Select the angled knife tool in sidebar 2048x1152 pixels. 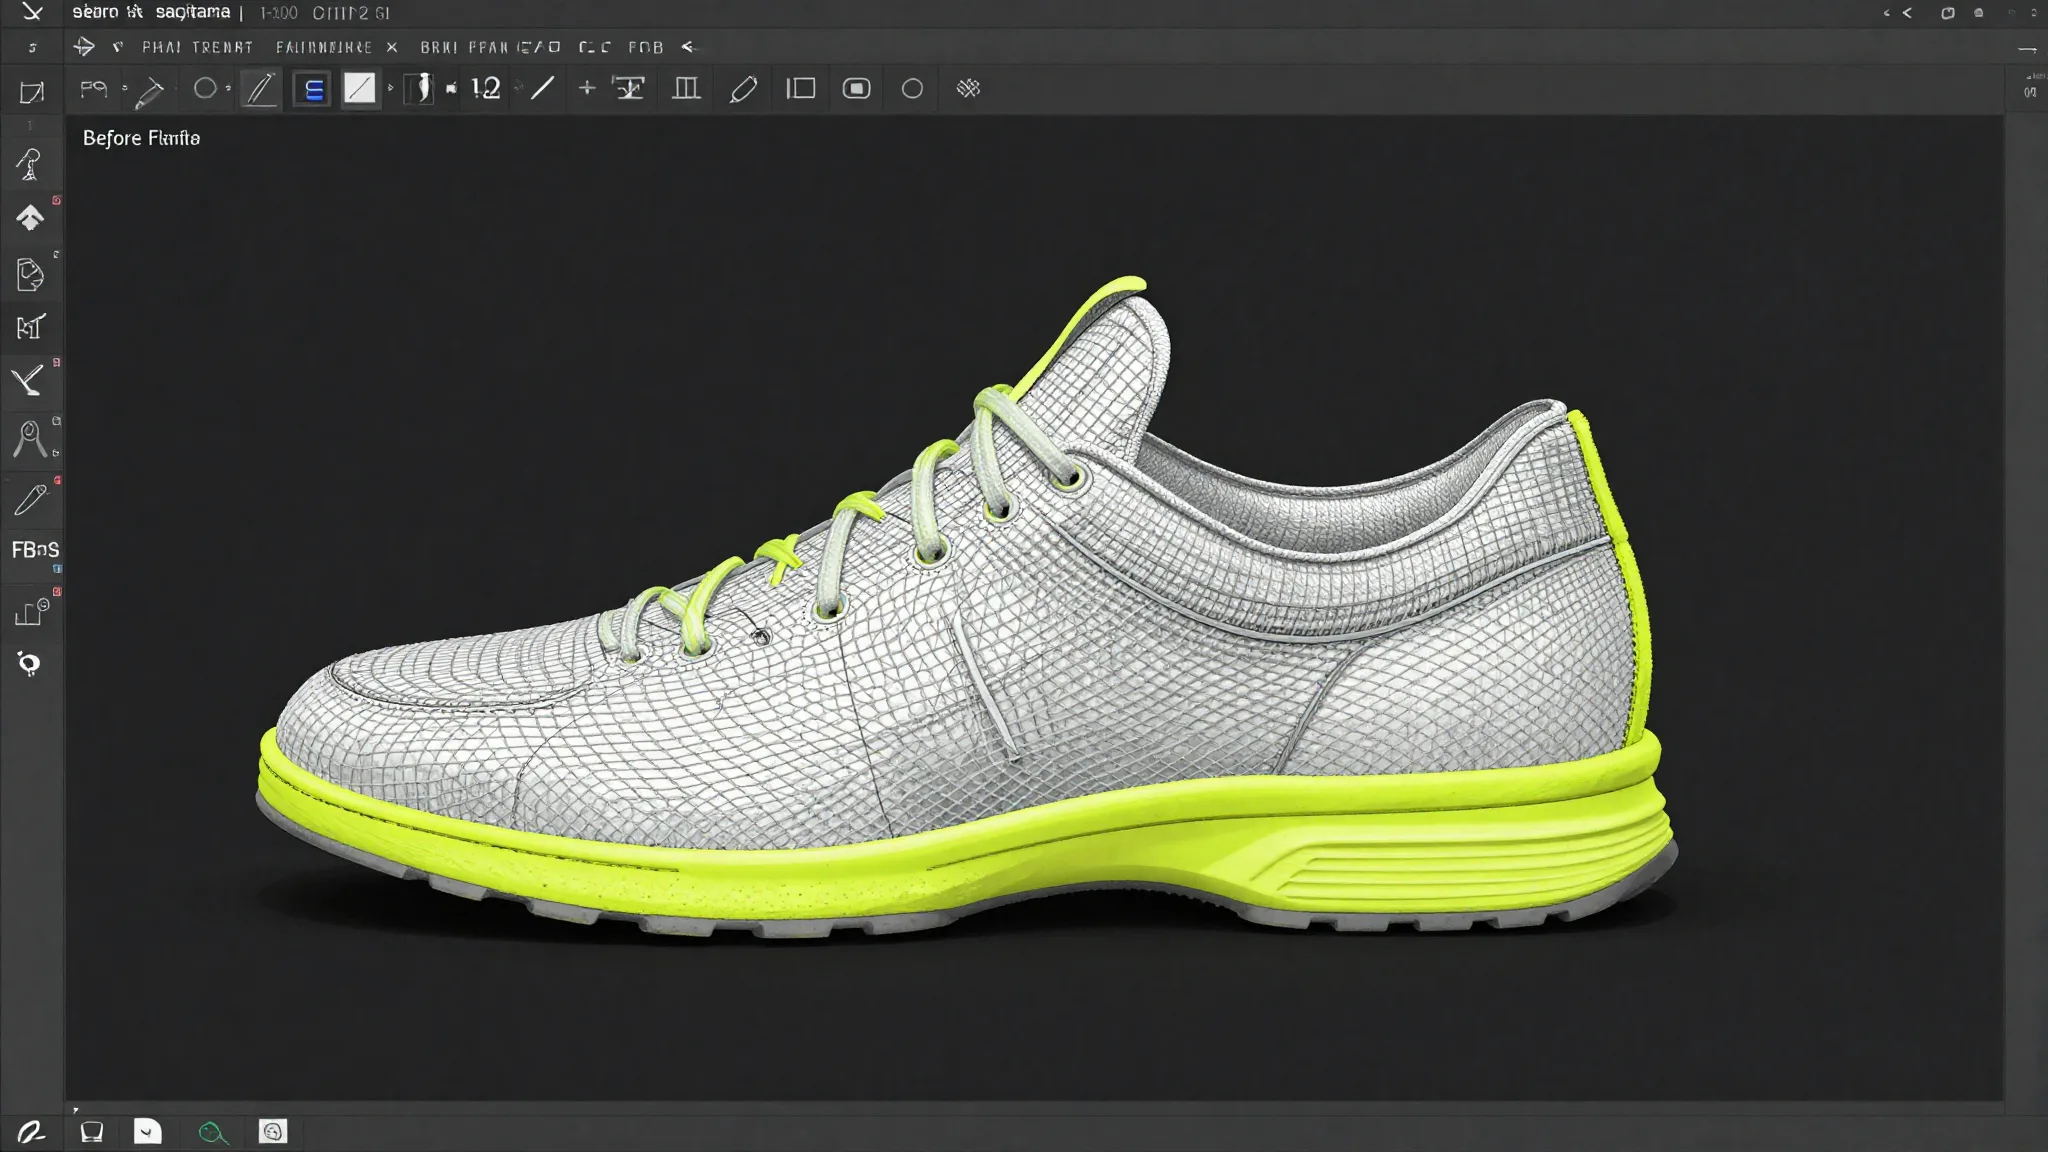28,381
